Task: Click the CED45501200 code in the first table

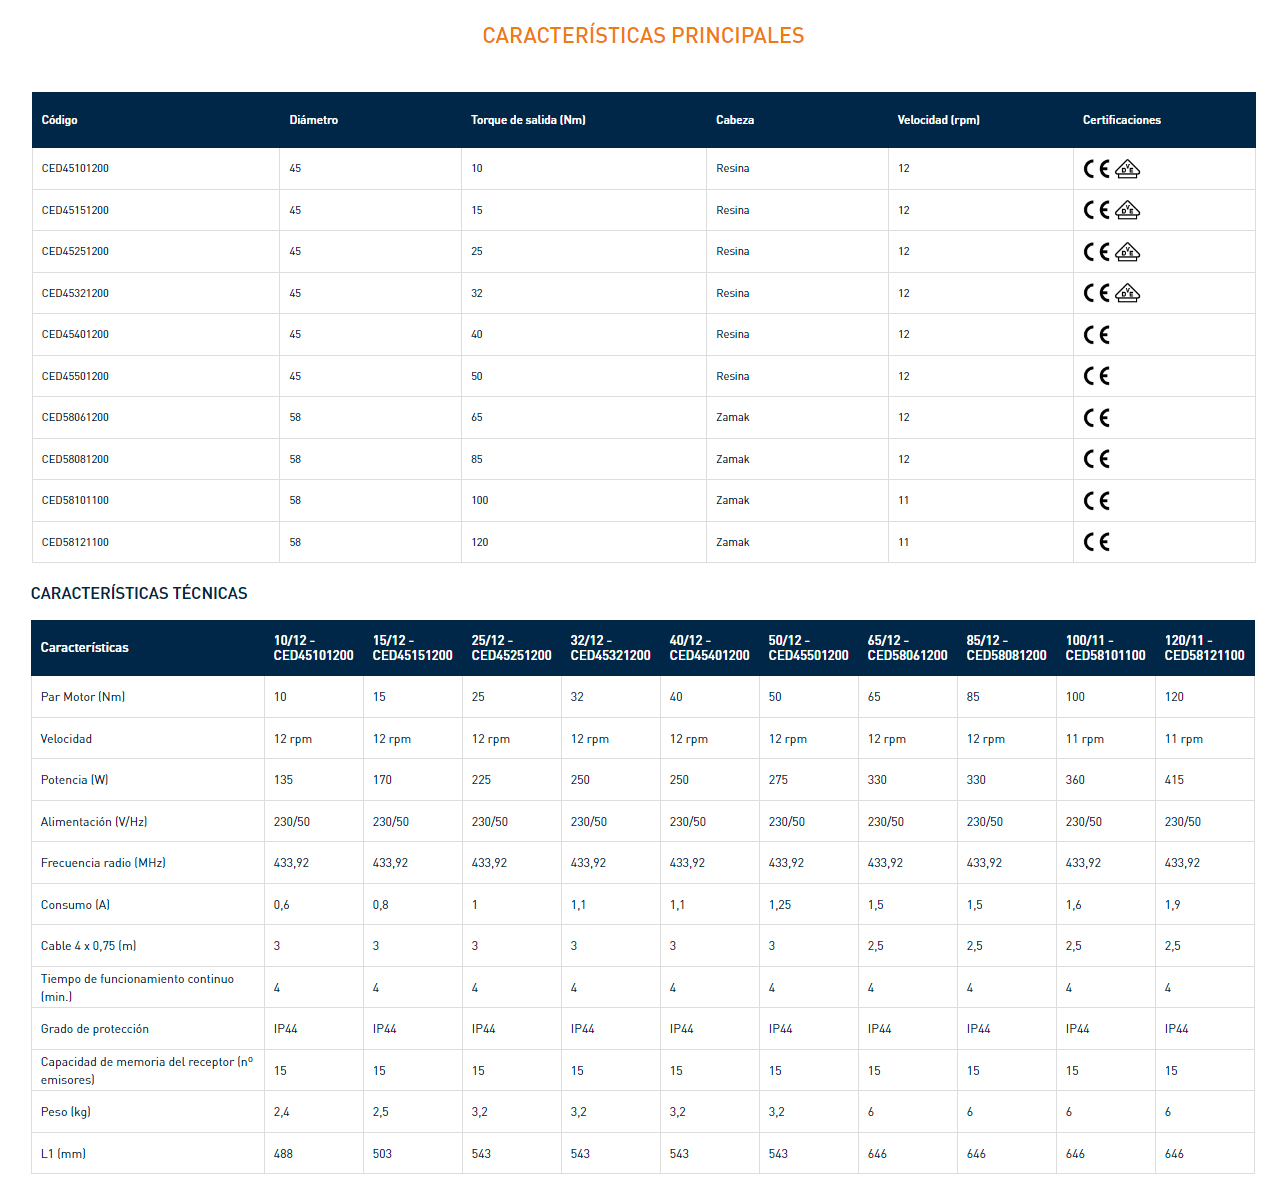Action: (x=75, y=377)
